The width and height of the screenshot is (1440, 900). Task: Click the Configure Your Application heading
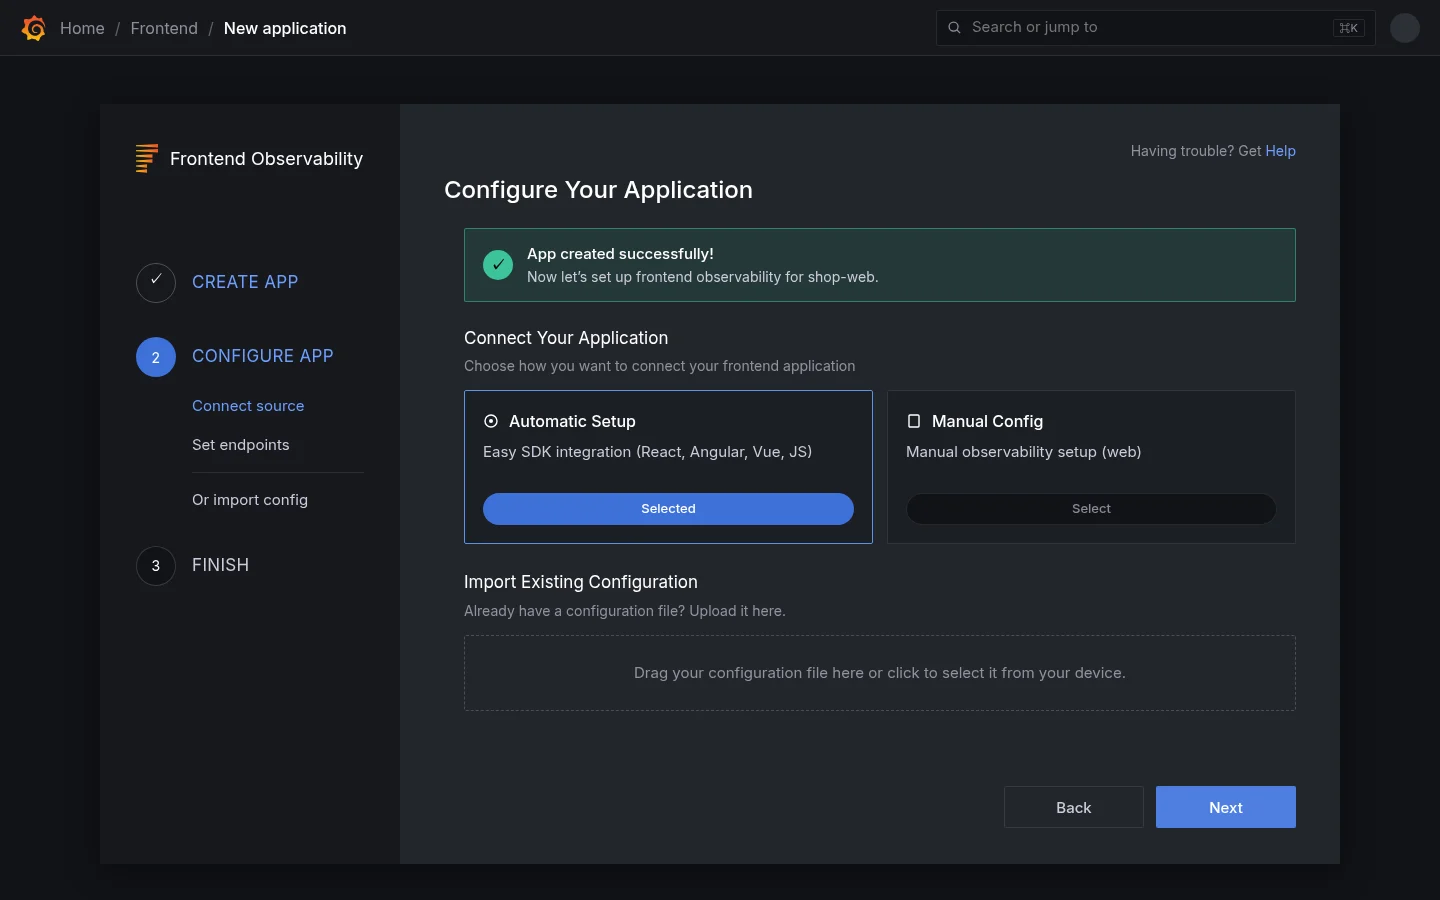598,190
